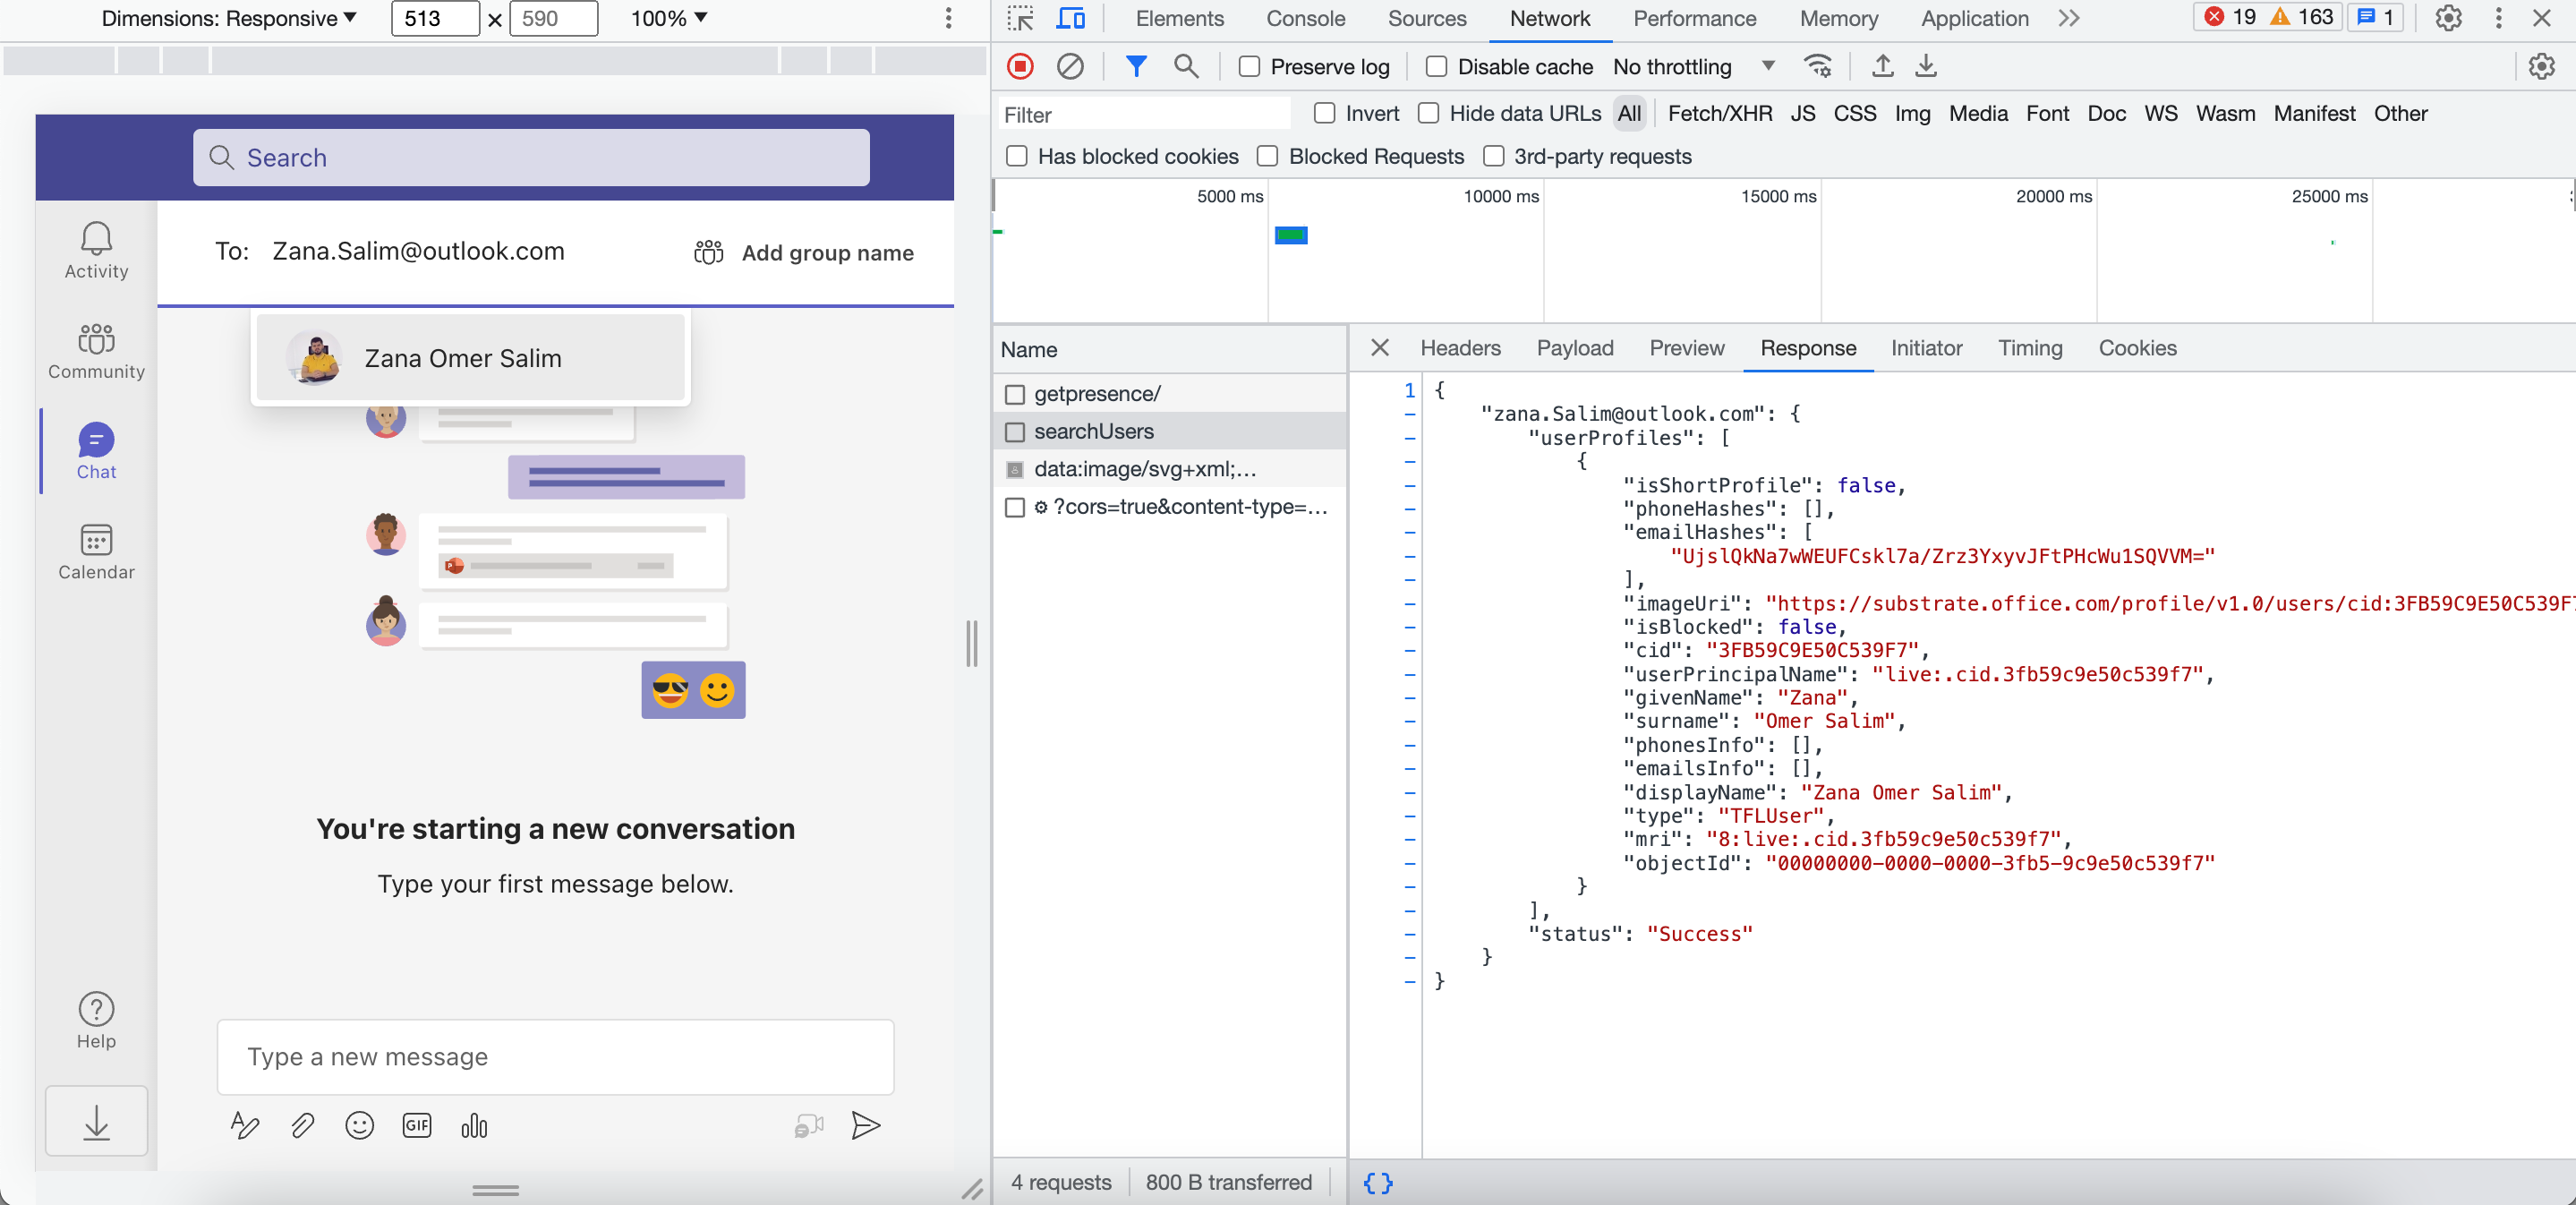The width and height of the screenshot is (2576, 1205).
Task: Click the attach file paperclip icon
Action: pos(302,1125)
